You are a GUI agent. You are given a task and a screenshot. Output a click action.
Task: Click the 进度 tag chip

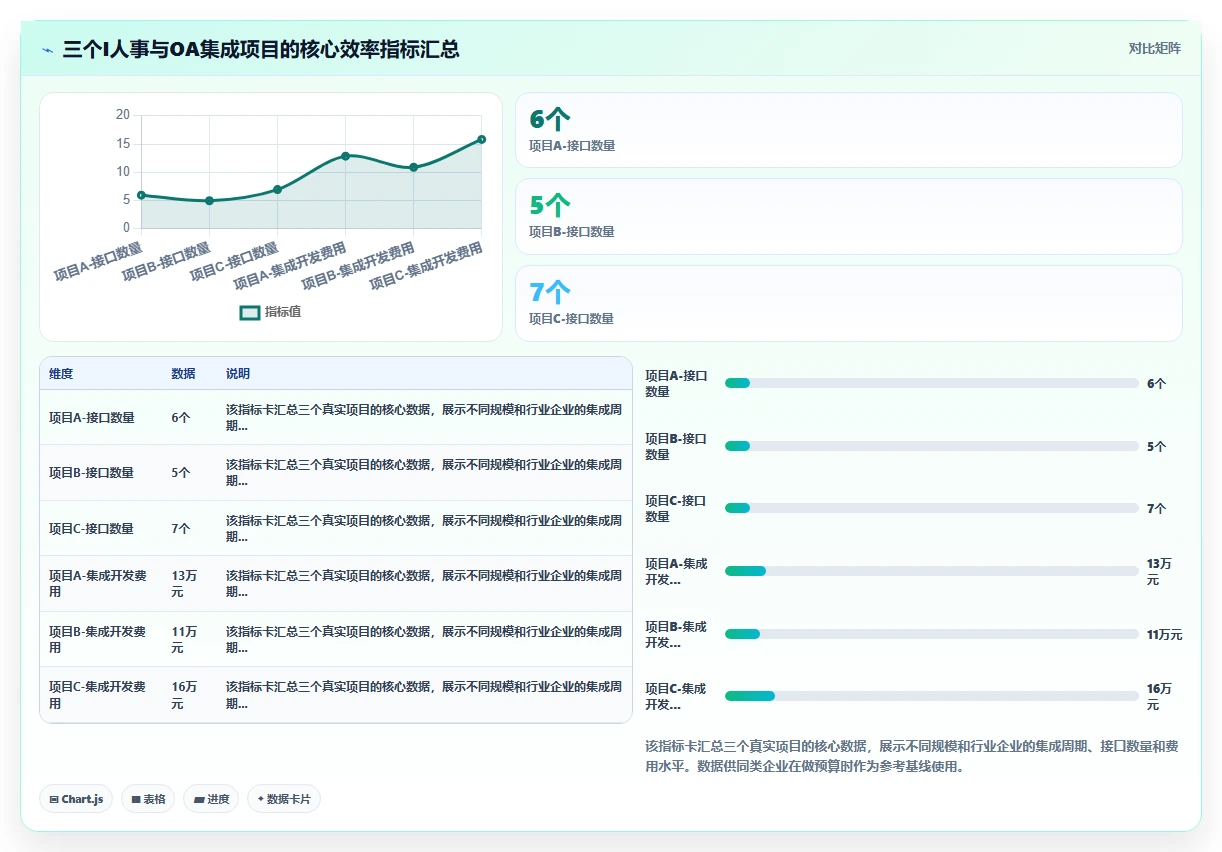(211, 799)
